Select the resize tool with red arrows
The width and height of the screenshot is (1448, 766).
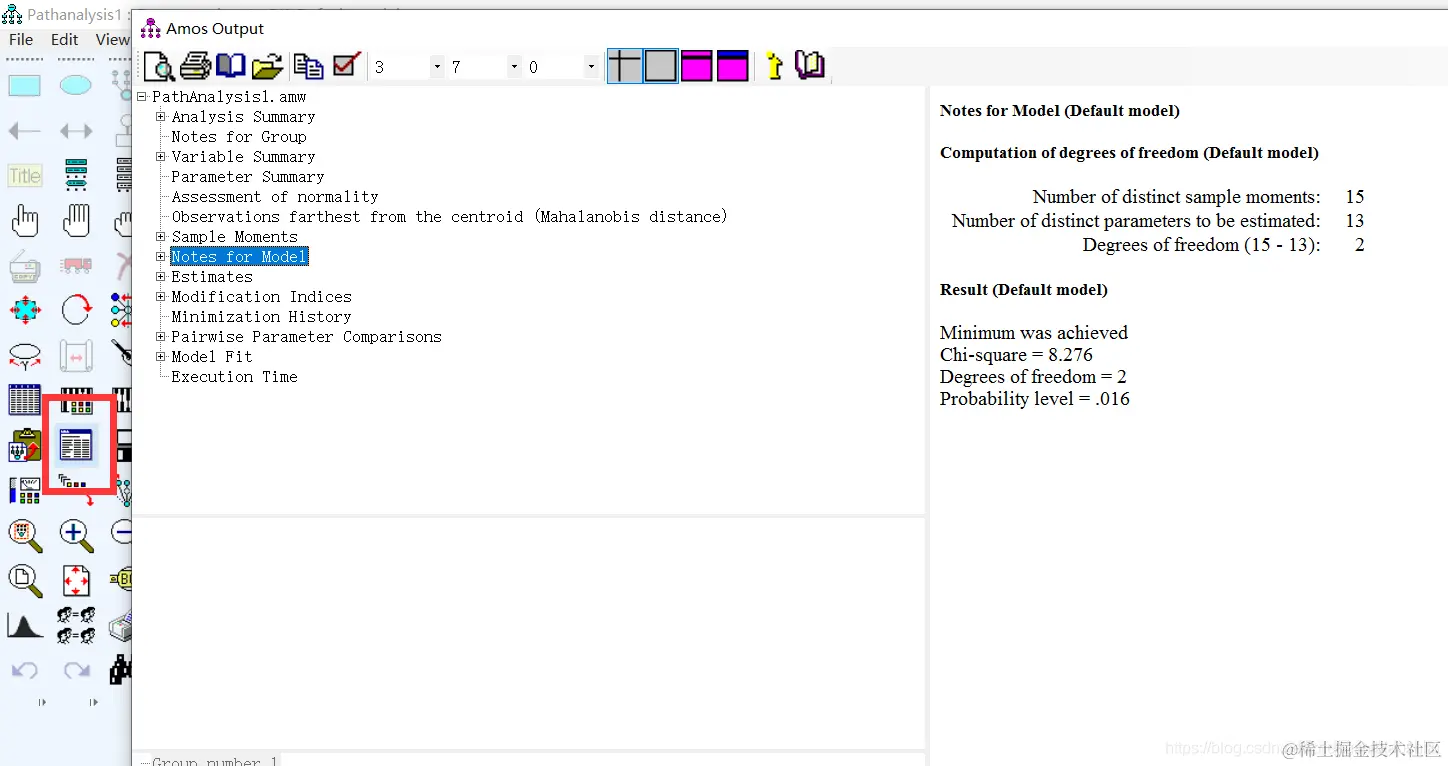[x=25, y=310]
